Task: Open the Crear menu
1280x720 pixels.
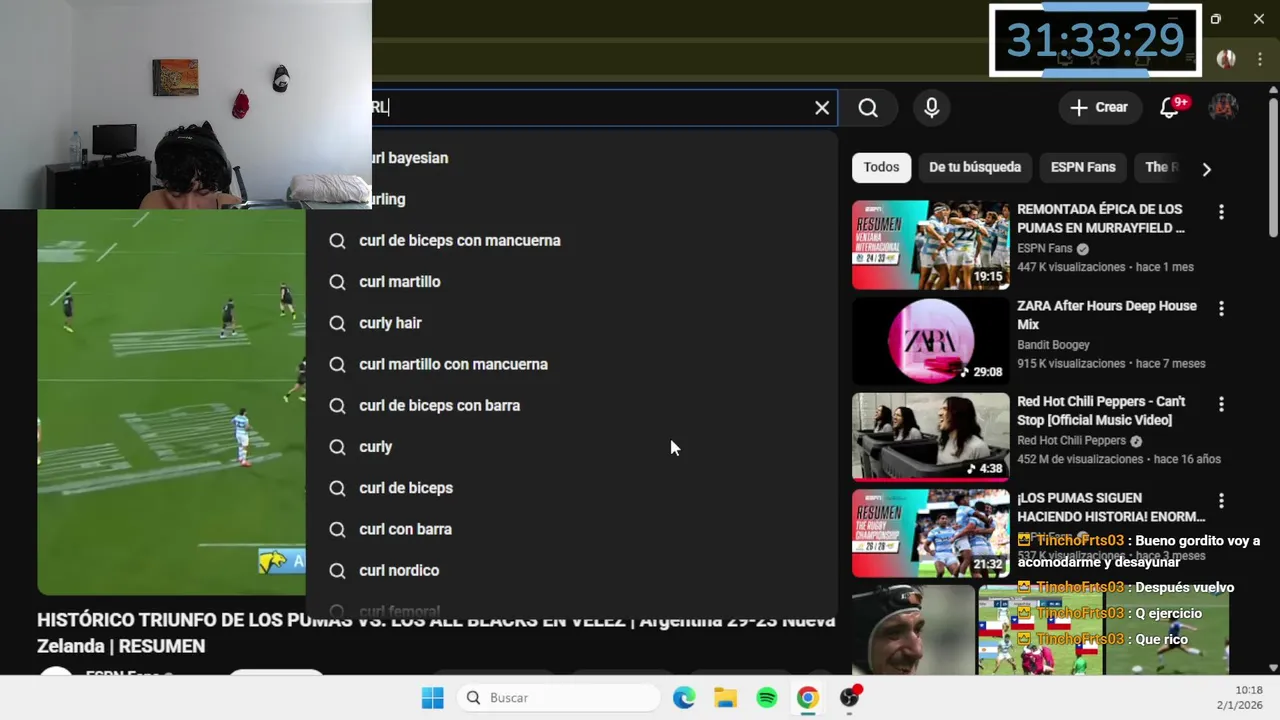Action: 1099,108
